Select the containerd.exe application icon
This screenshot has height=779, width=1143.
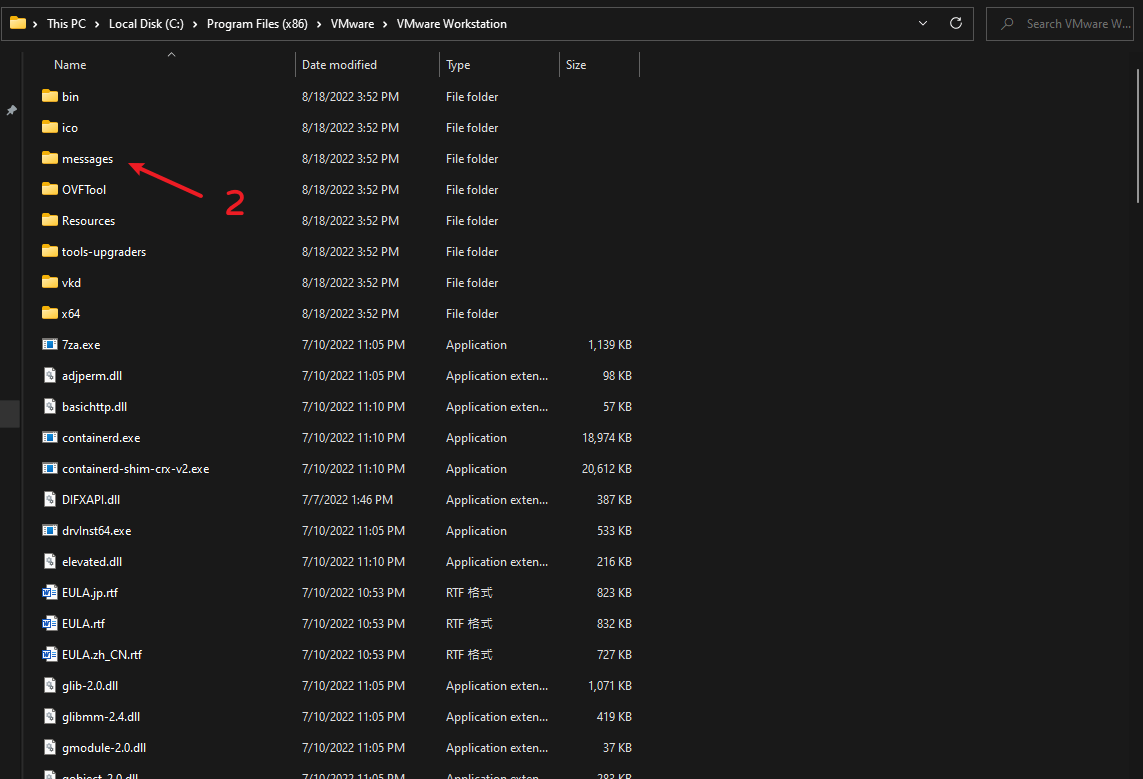click(50, 438)
